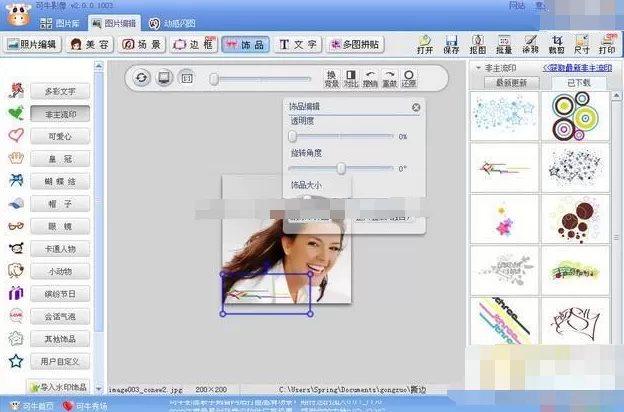Viewport: 624px width, 412px height.
Task: Click the 换背景 change background button
Action: (332, 79)
